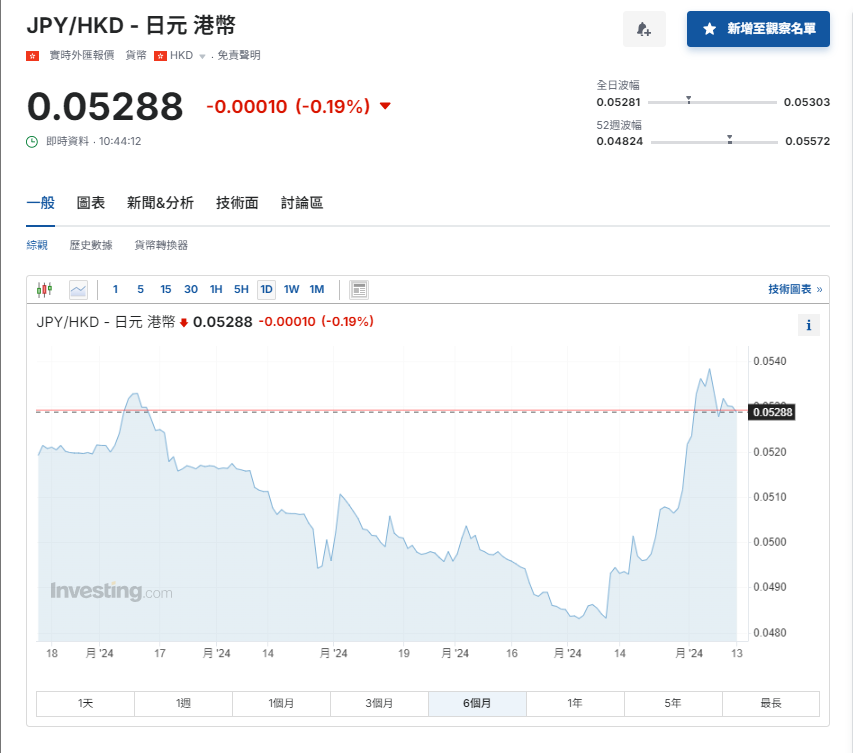Select the candlestick chart type icon
Viewport: 853px width, 753px height.
(x=45, y=289)
